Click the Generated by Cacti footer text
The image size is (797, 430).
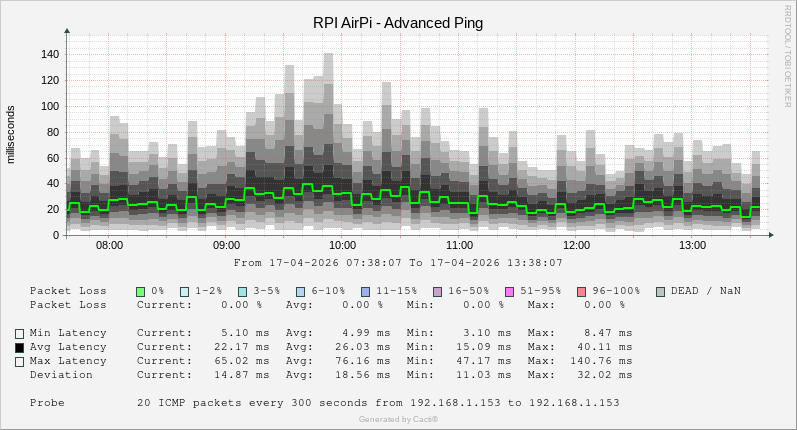[398, 419]
